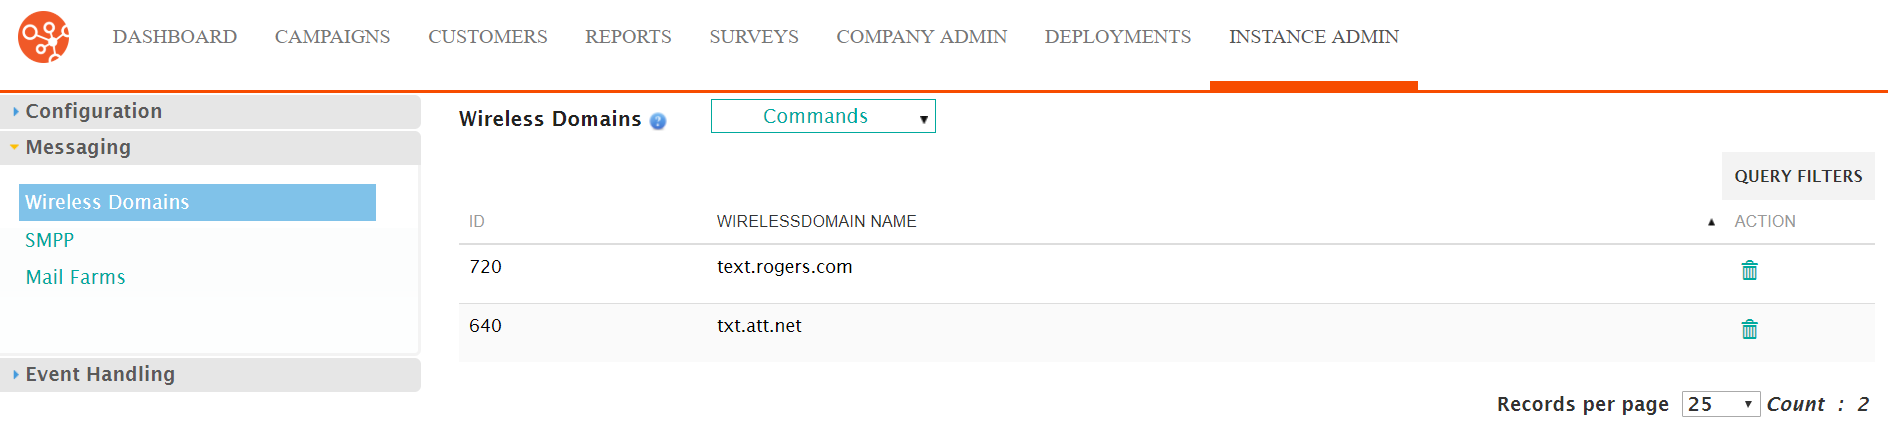Open Company Admin in navigation
Image resolution: width=1888 pixels, height=421 pixels.
[922, 37]
